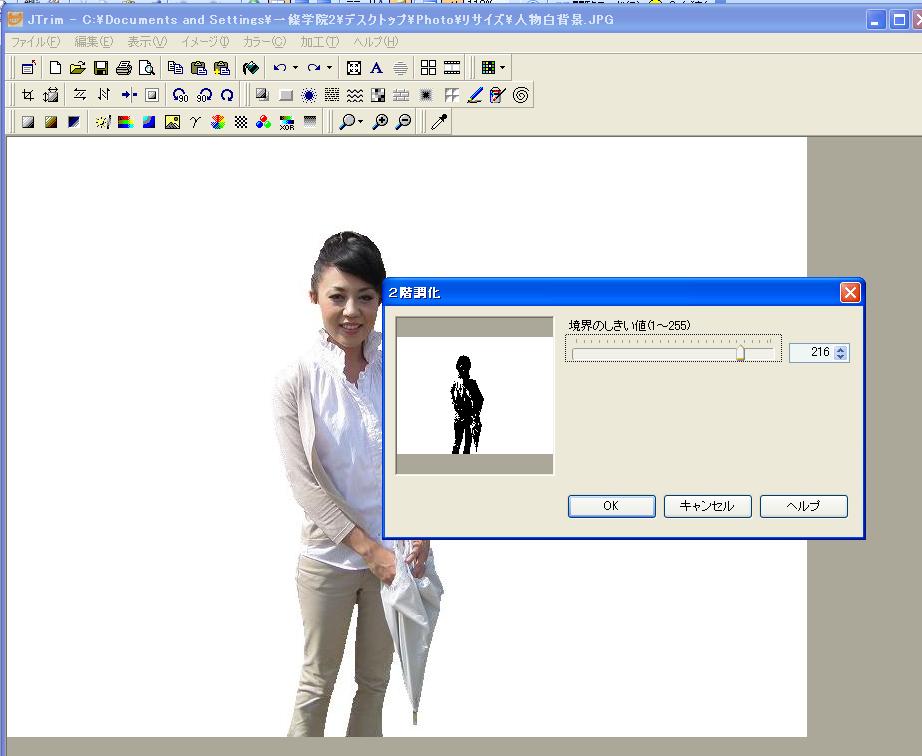Click the film strip joining icon
The image size is (922, 756).
[x=452, y=68]
